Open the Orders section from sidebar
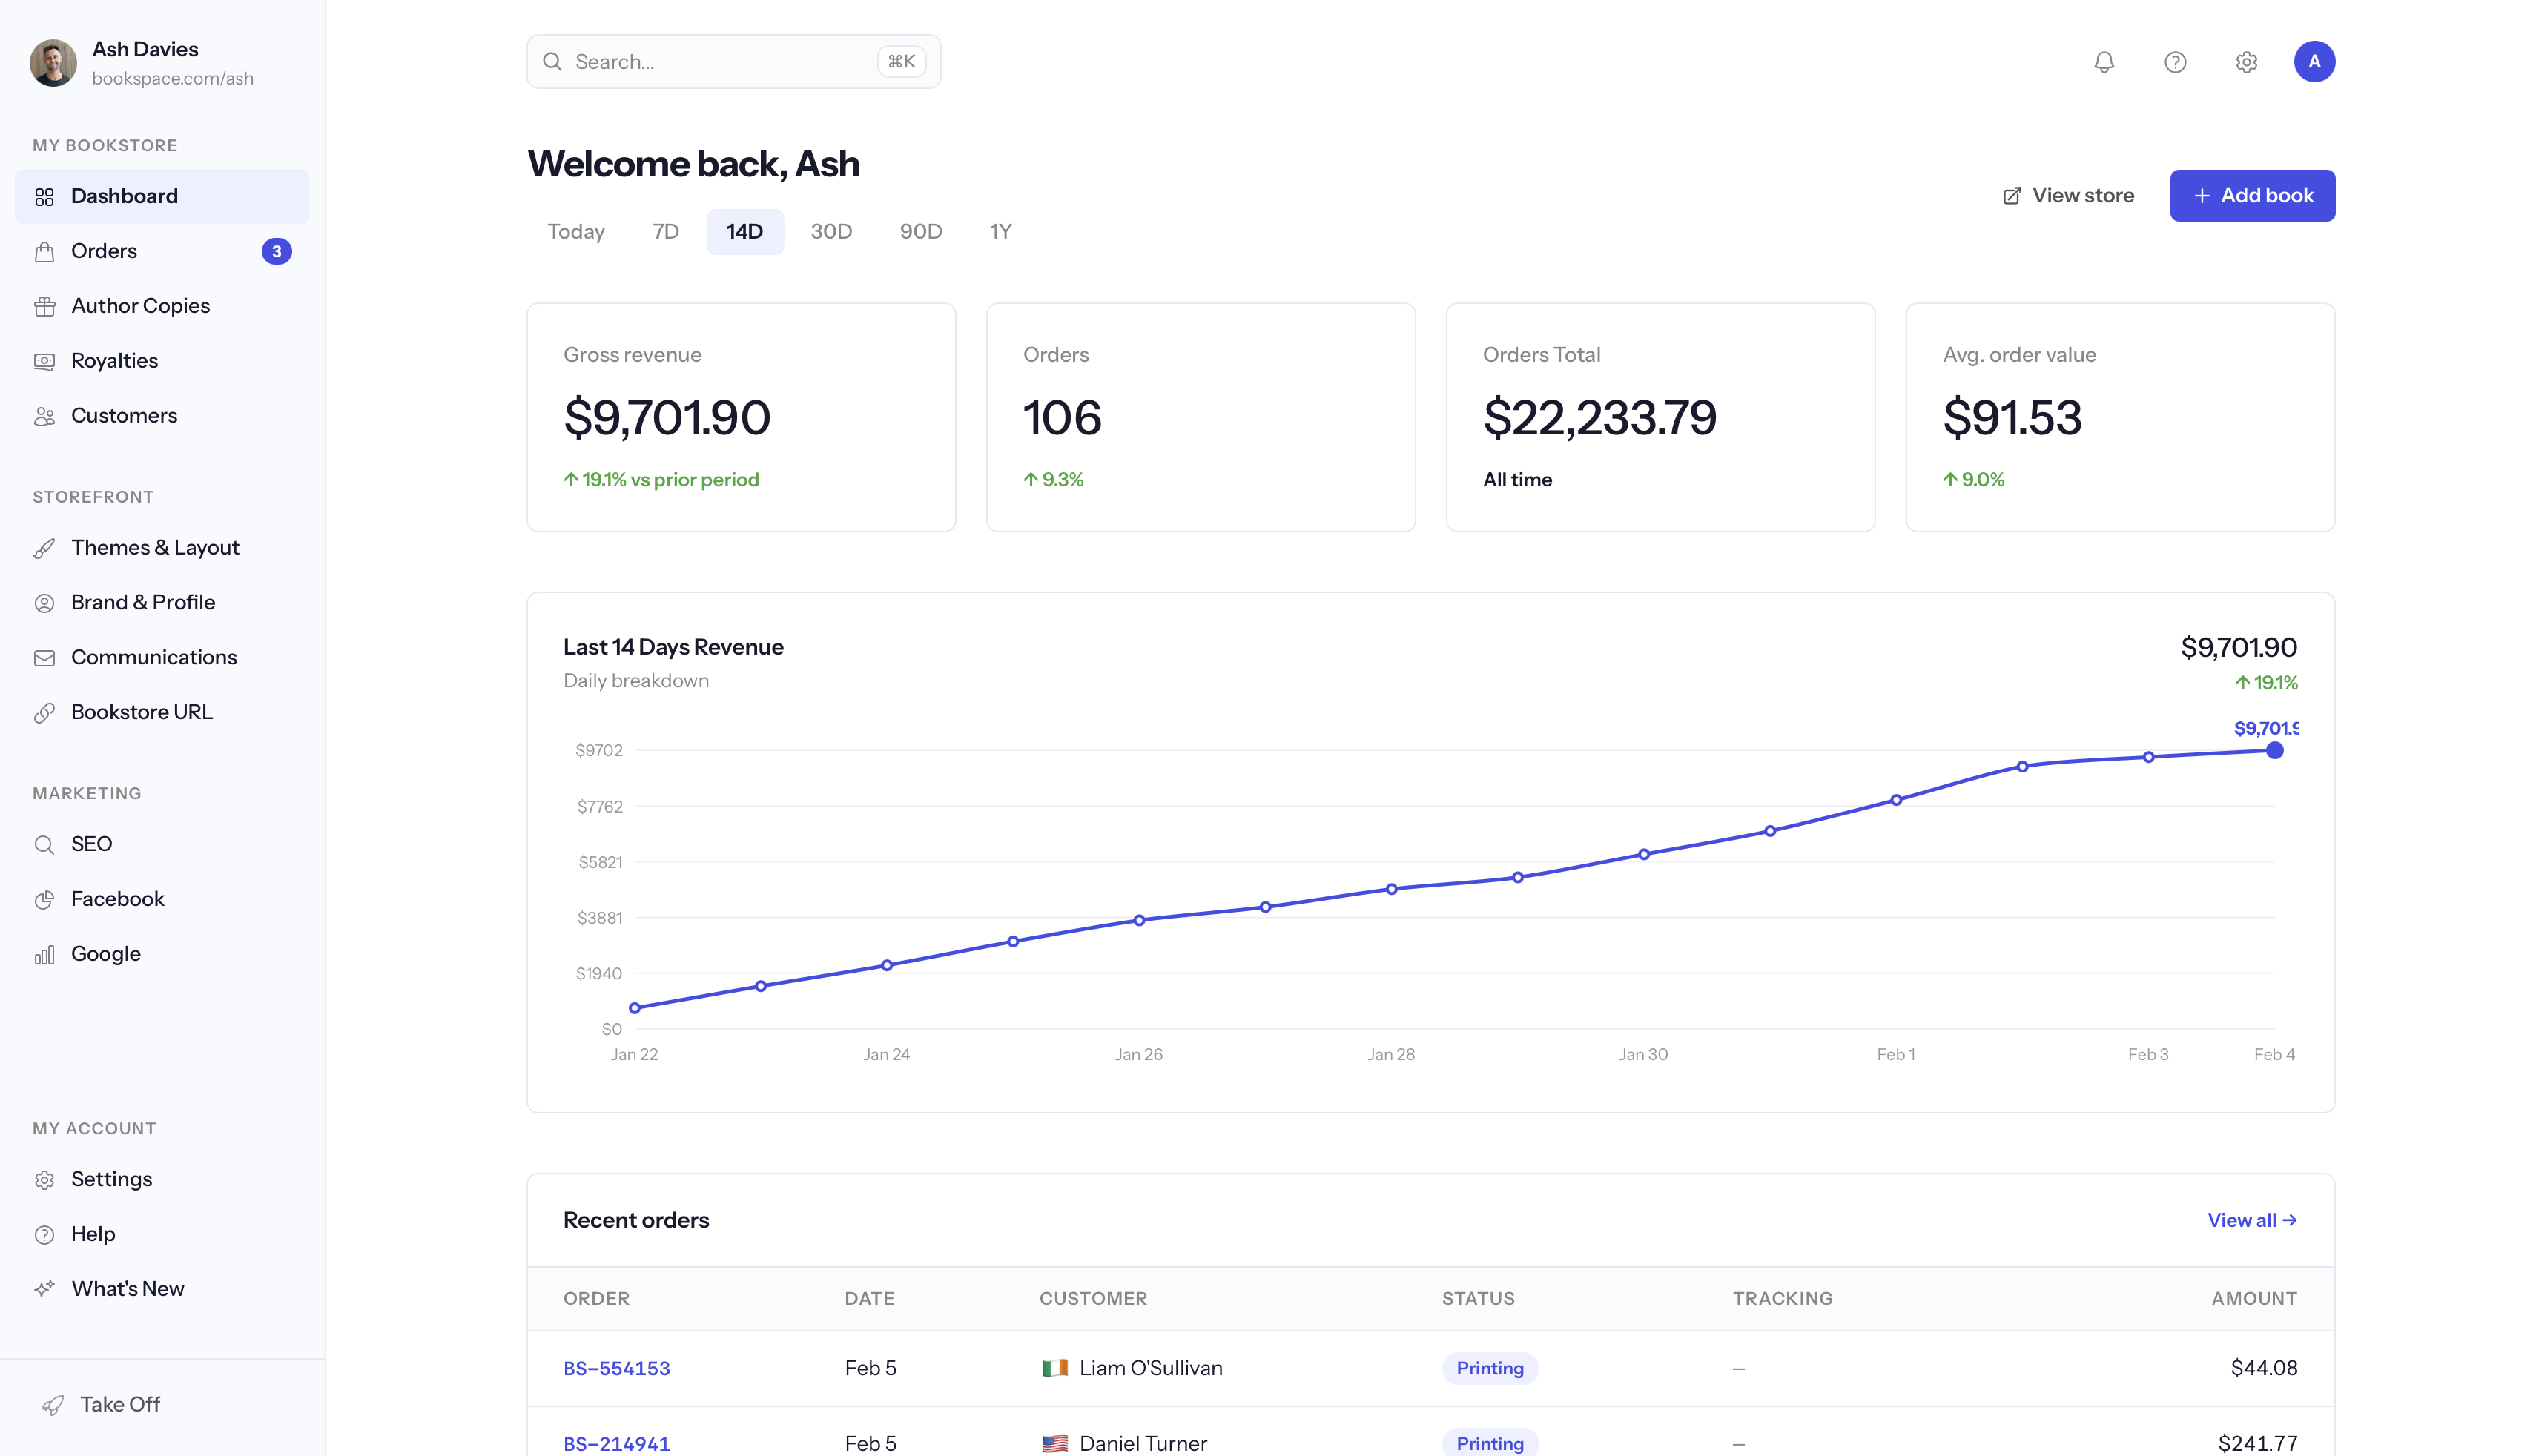The image size is (2536, 1456). click(103, 251)
